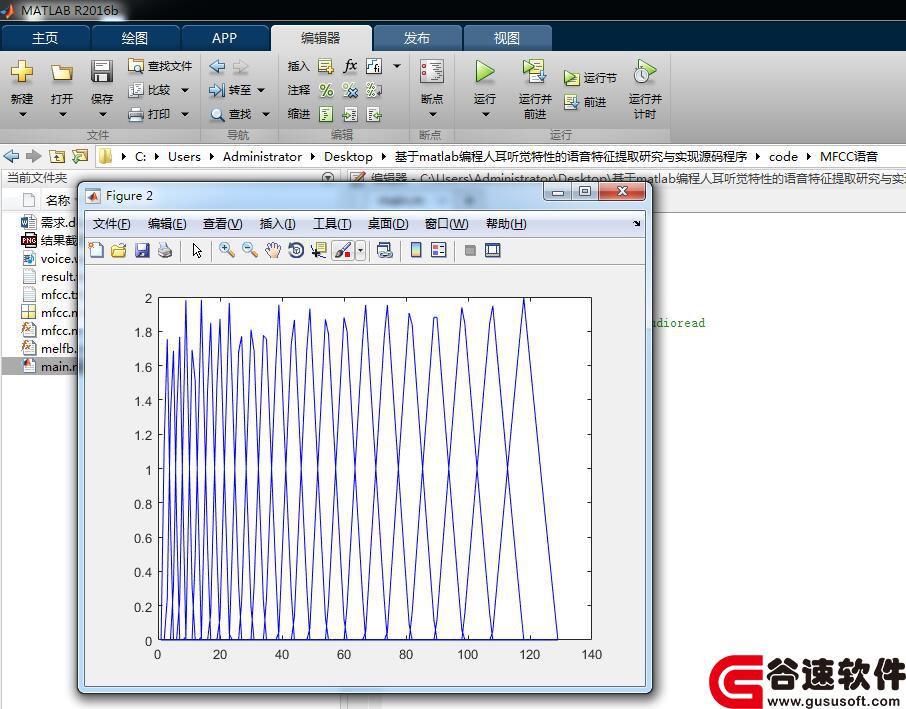Click the 保存 (Save) floppy disk icon in ribbon
Screen dimensions: 906x709
[102, 72]
